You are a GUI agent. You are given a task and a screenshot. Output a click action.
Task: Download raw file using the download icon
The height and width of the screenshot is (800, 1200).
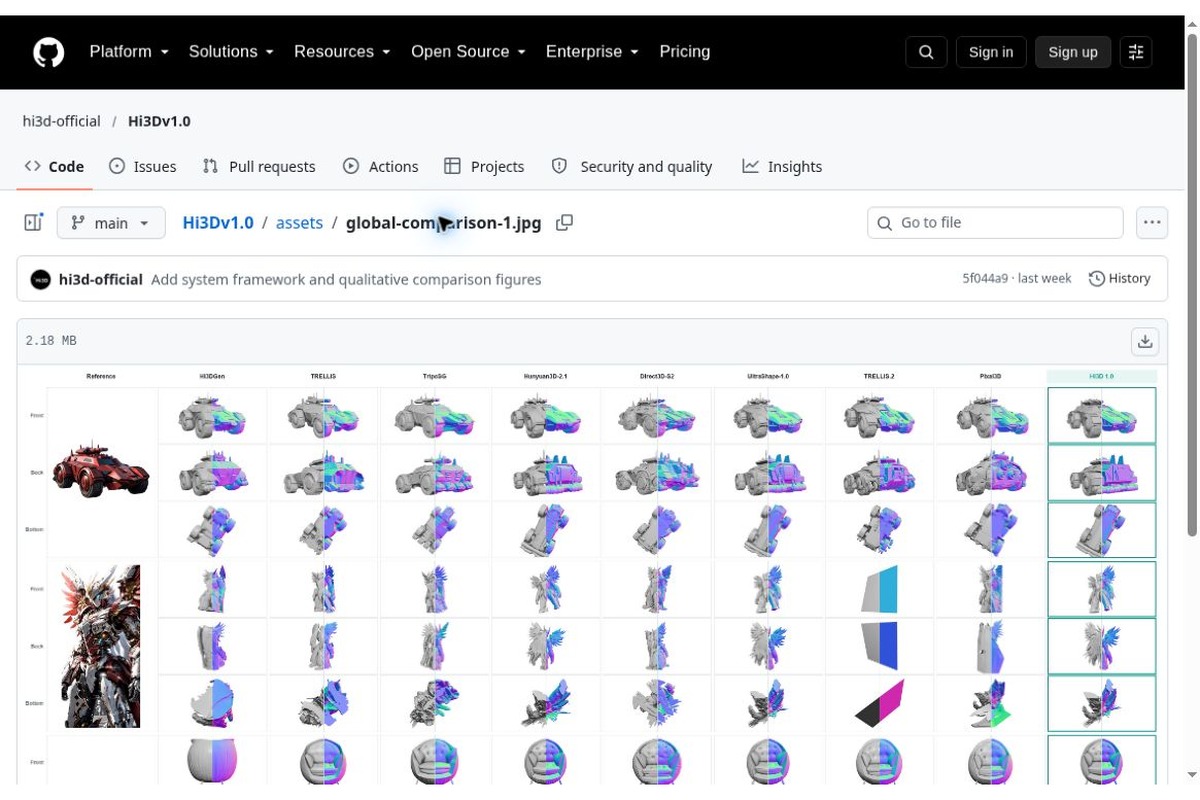pyautogui.click(x=1145, y=341)
